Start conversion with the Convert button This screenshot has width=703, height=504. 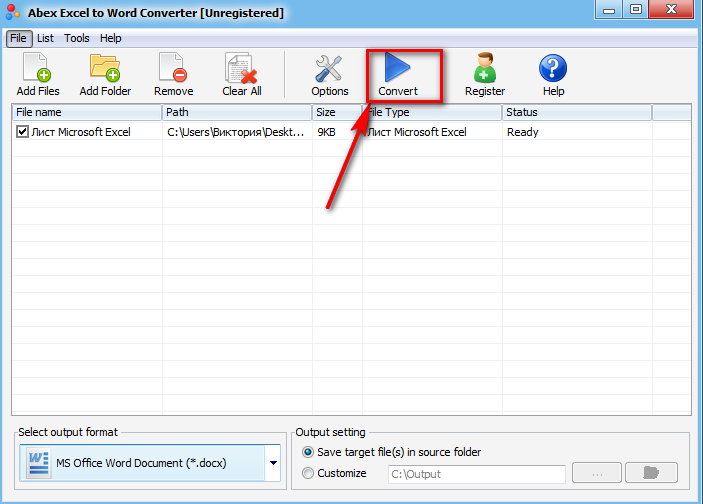pyautogui.click(x=398, y=74)
